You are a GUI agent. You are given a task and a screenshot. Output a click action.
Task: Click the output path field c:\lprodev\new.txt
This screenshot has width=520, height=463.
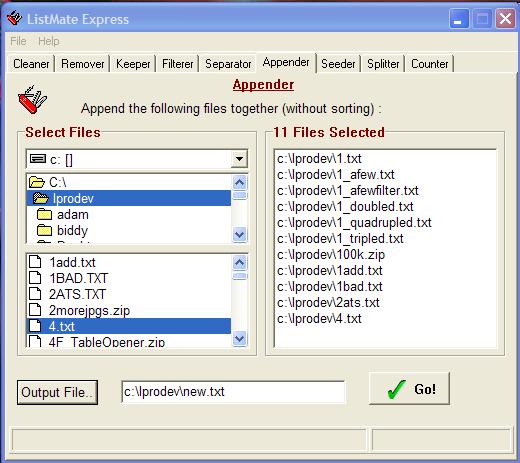[x=233, y=392]
